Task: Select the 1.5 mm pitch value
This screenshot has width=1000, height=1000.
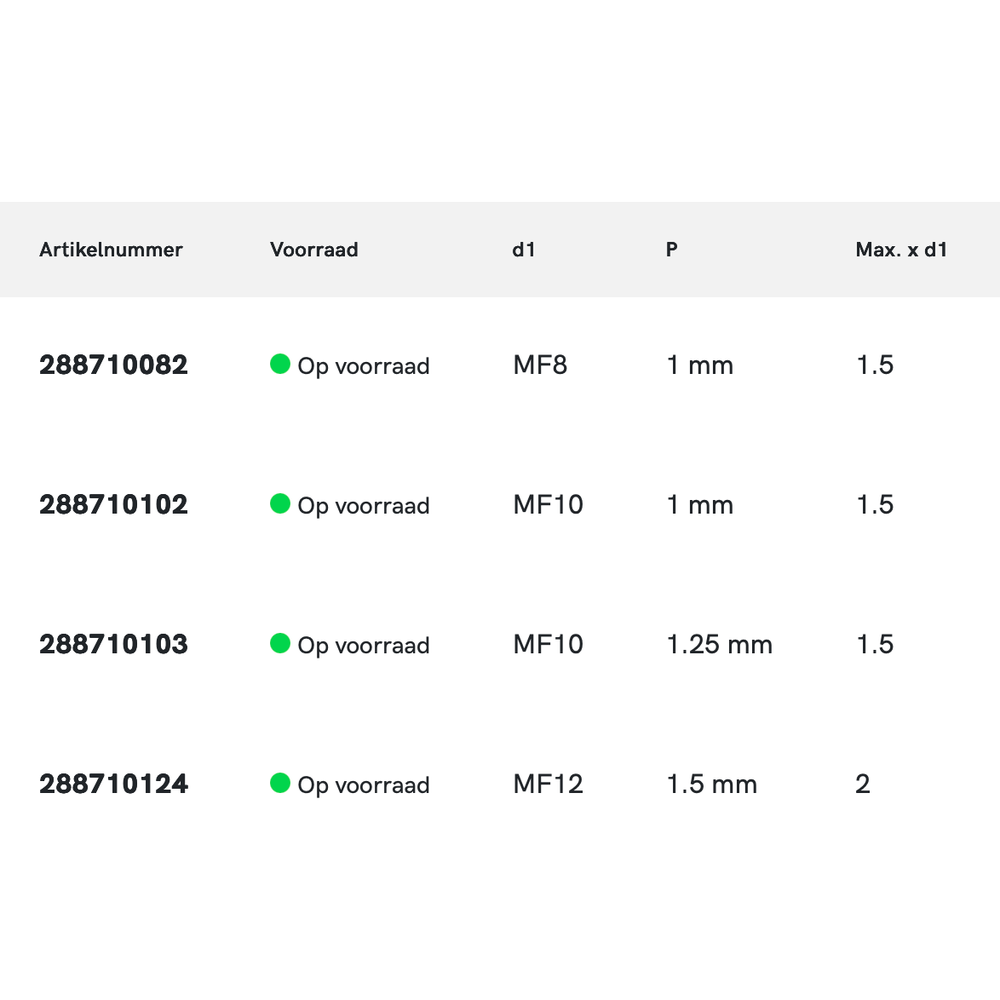Action: pyautogui.click(x=711, y=784)
